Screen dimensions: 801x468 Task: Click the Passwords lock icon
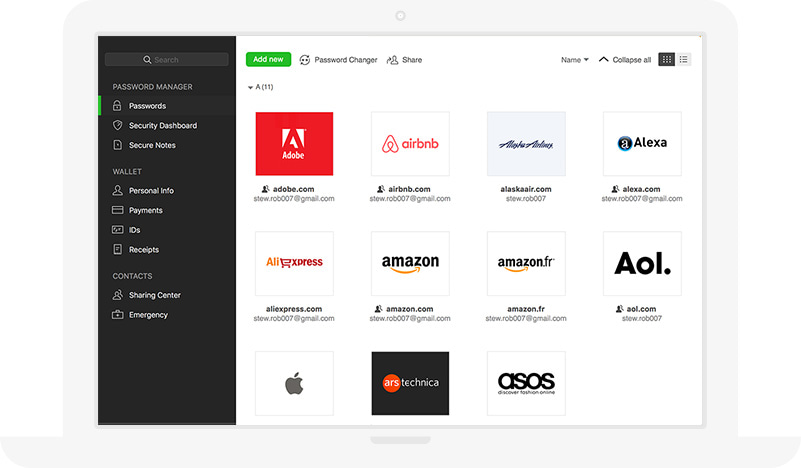[x=117, y=106]
